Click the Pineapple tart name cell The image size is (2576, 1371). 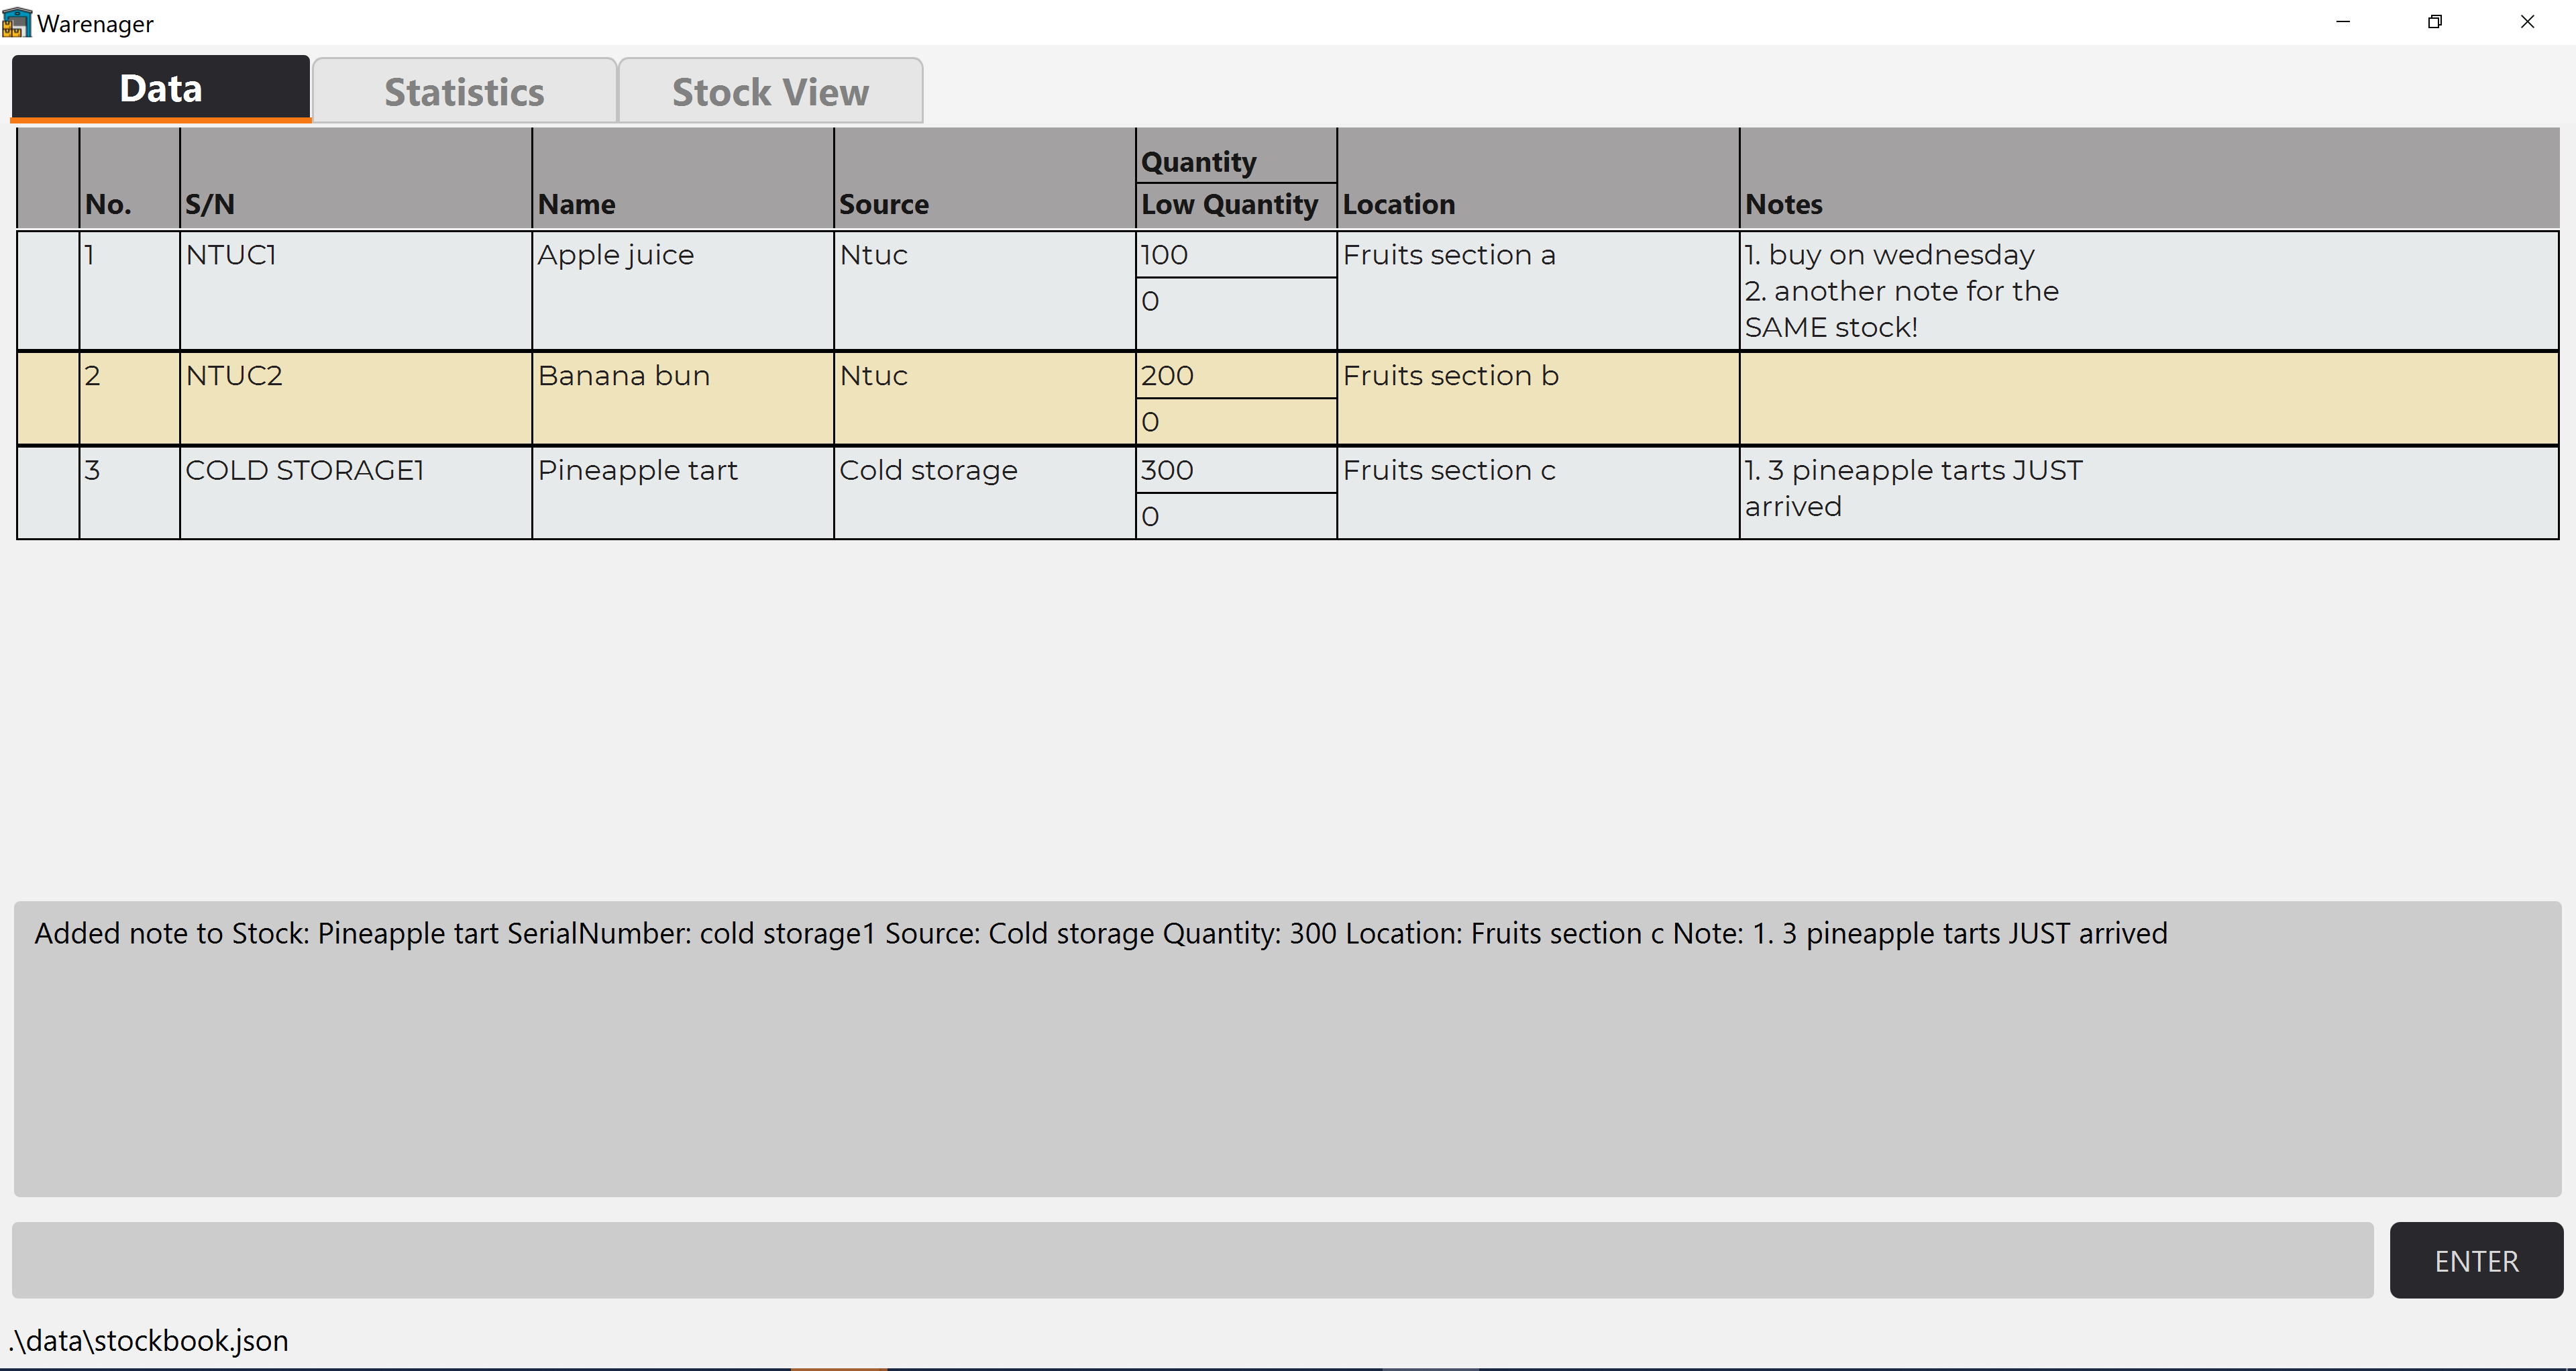683,493
